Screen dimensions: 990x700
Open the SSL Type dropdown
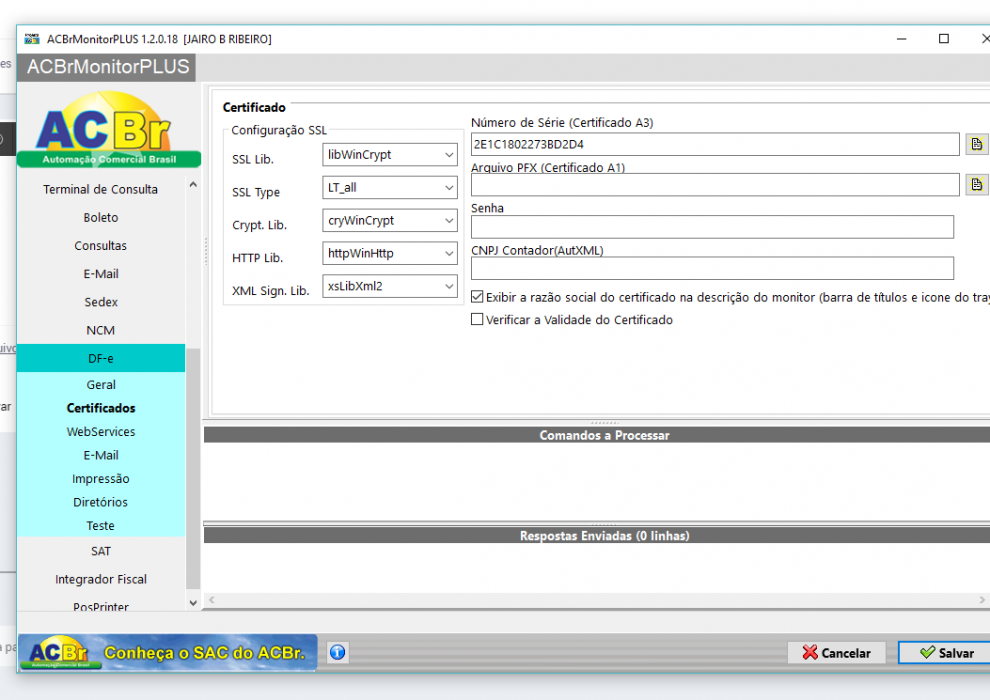[390, 187]
